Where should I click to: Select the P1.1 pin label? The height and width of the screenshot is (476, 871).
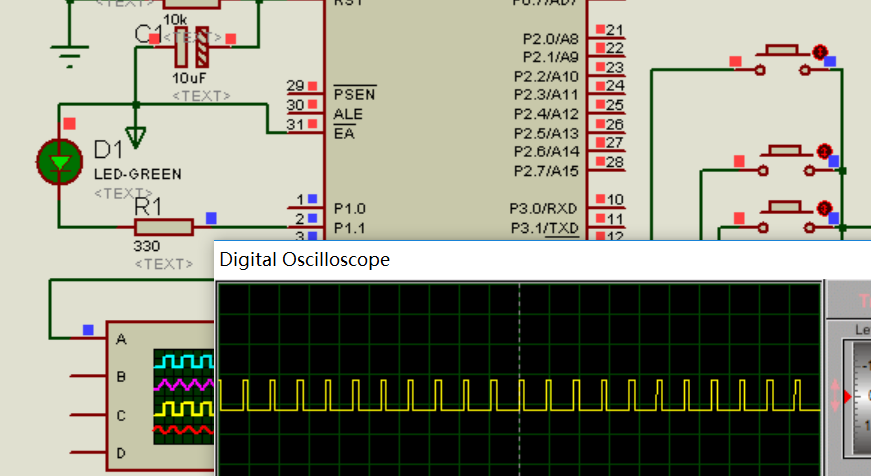[x=349, y=228]
